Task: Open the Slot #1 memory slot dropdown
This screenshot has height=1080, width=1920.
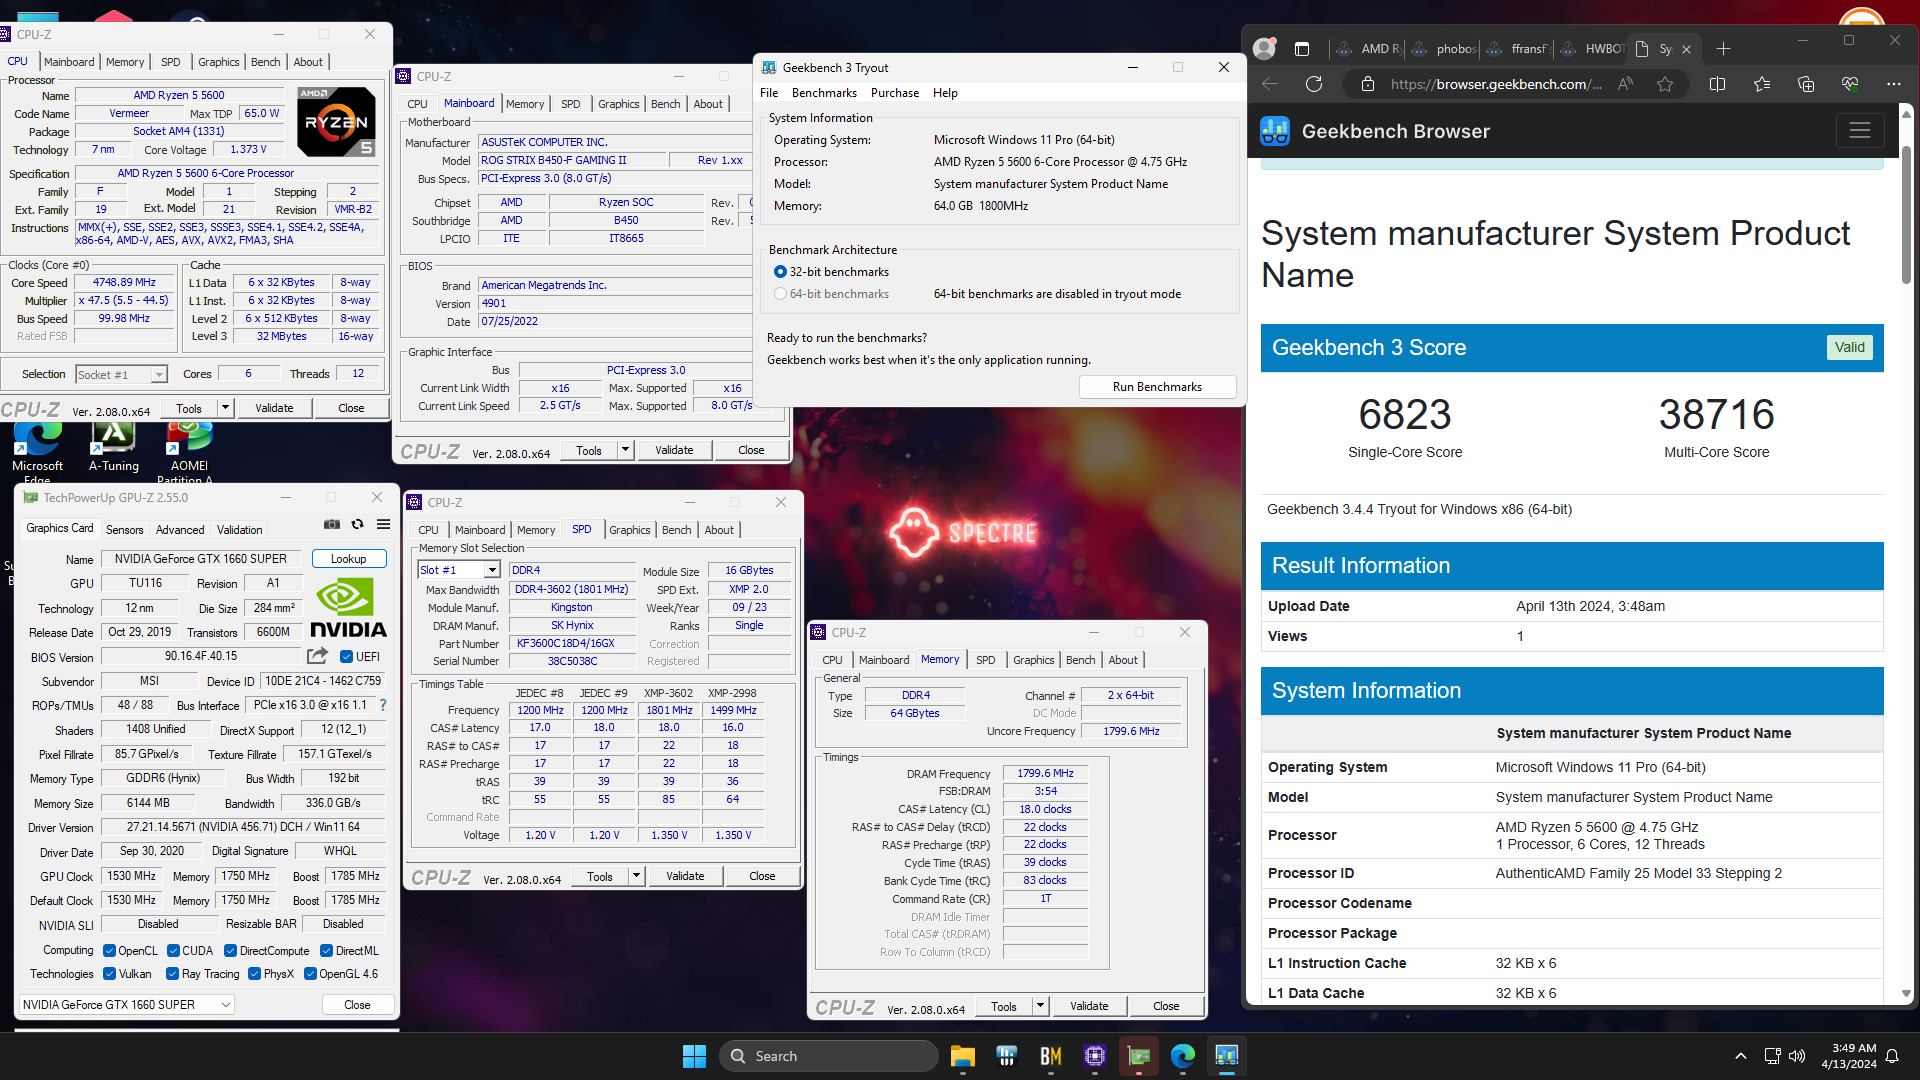Action: click(492, 570)
